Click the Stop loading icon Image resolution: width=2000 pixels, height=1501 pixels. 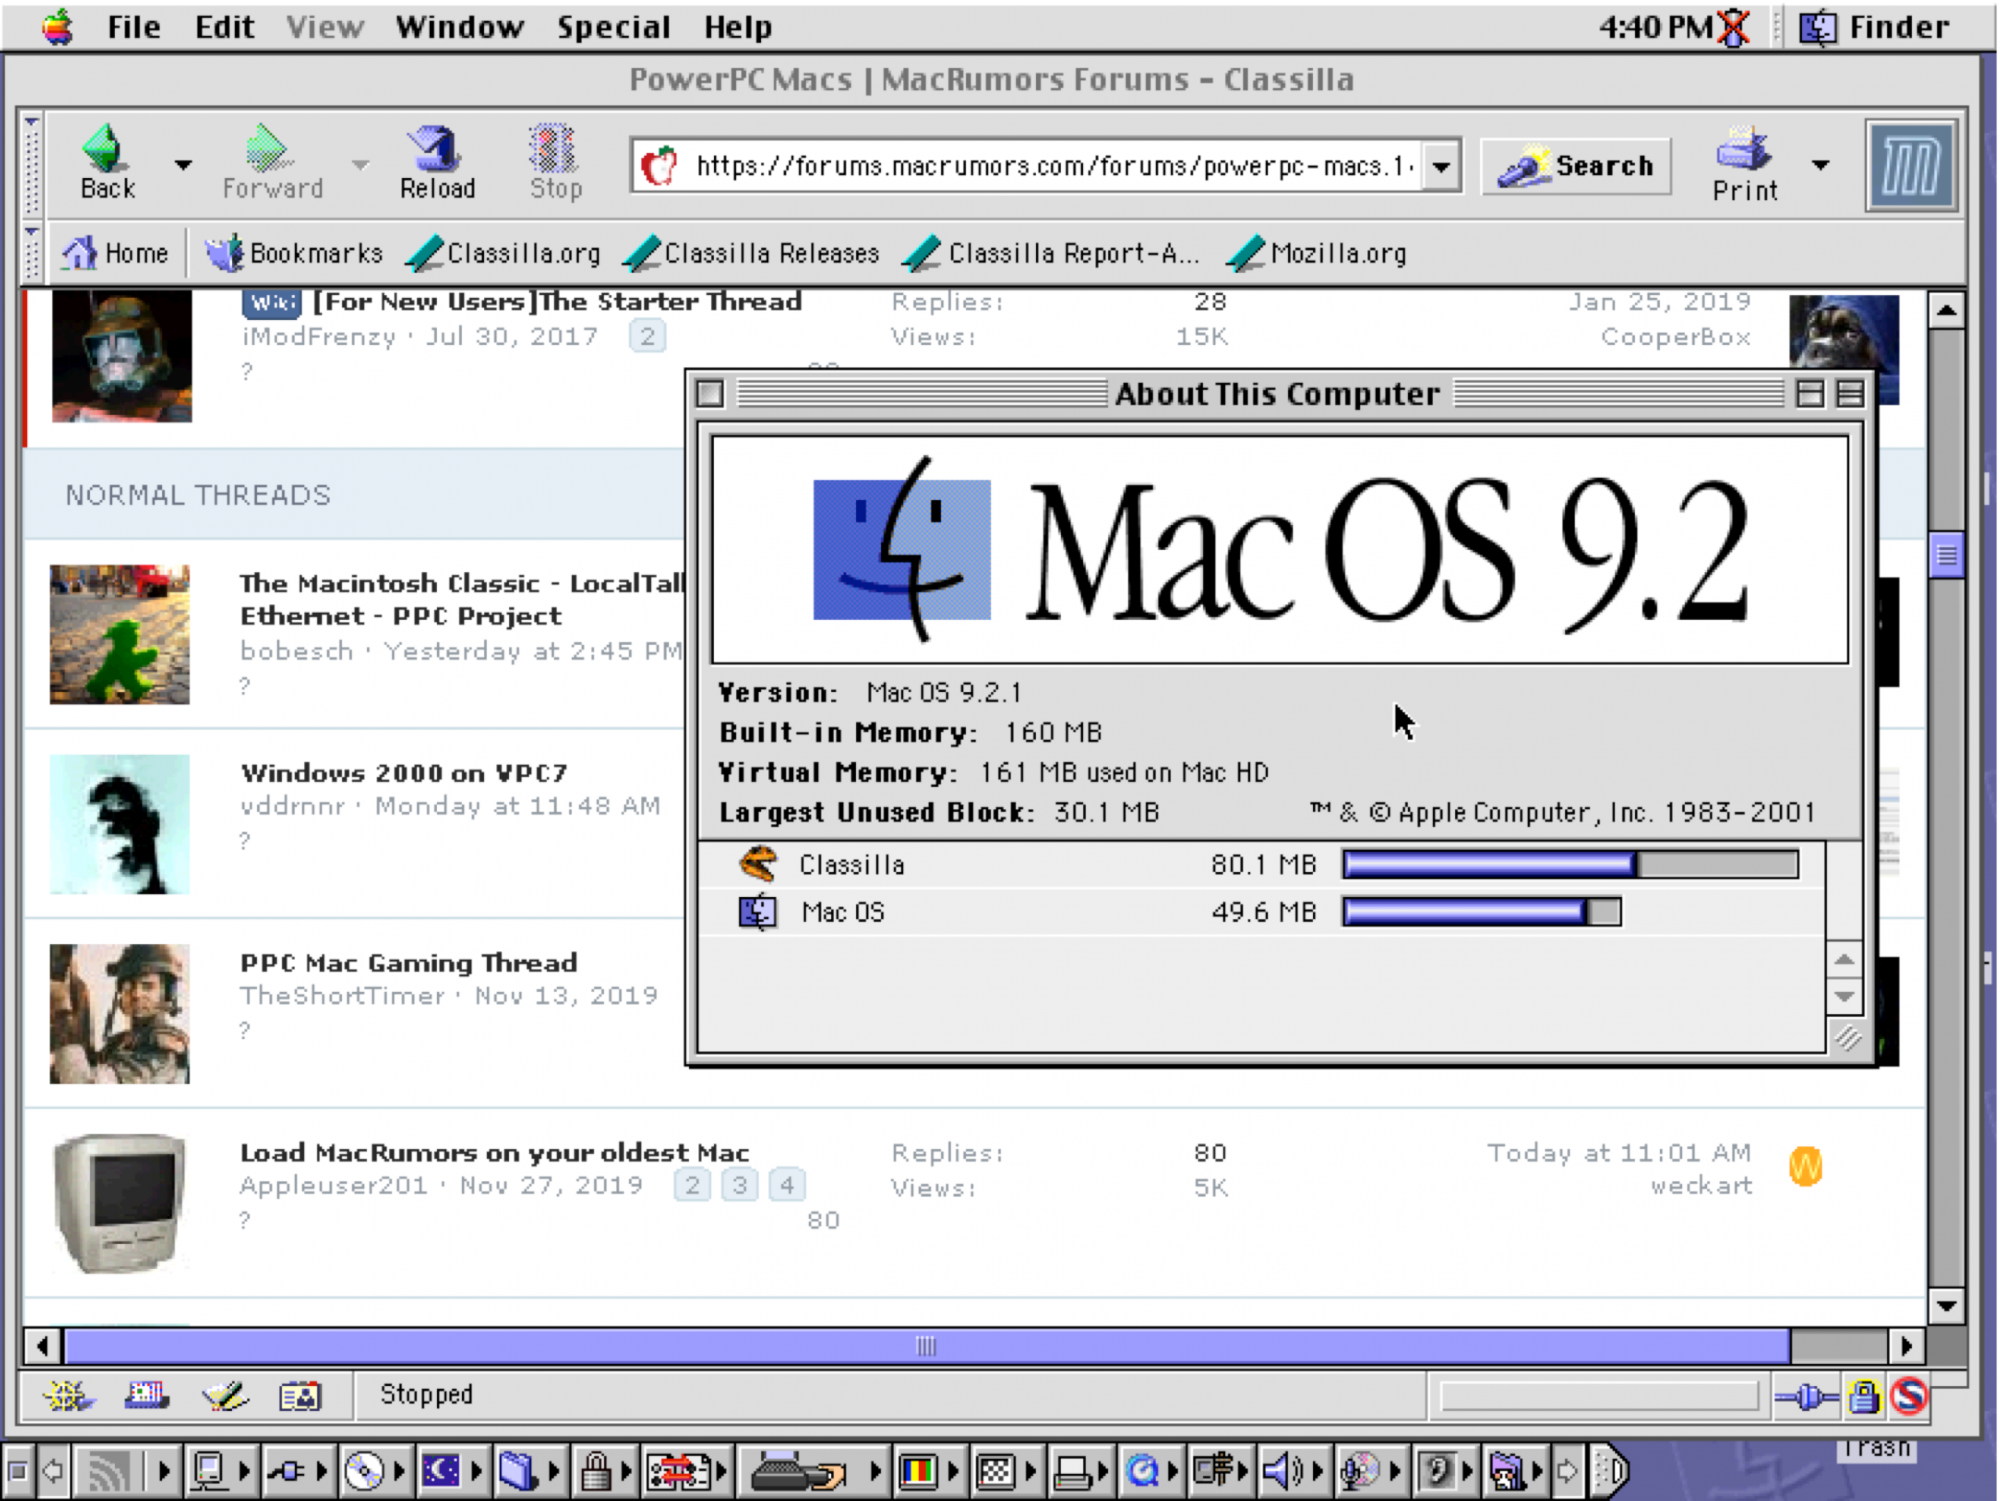click(x=553, y=148)
